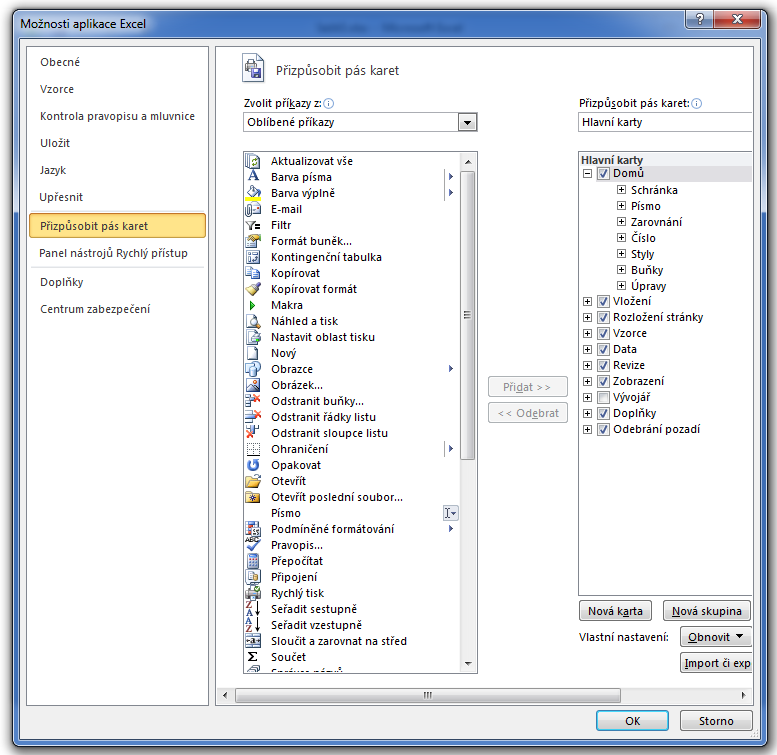
Task: Collapse the Domů tree node
Action: (587, 173)
